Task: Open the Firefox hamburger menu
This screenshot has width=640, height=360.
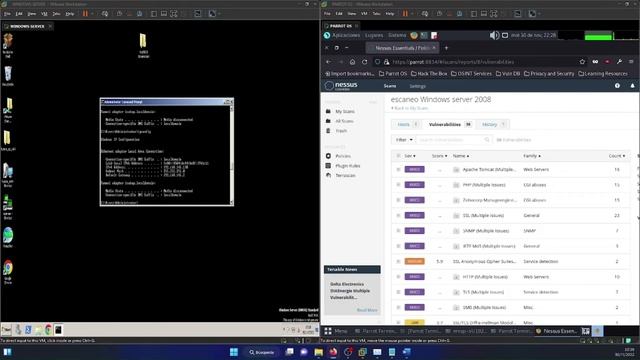Action: 631,62
